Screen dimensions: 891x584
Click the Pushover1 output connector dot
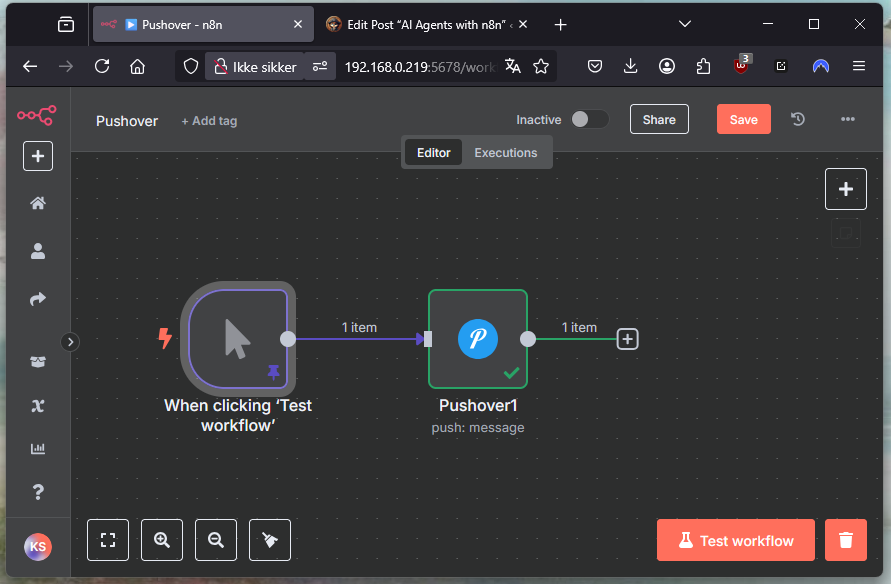[528, 339]
